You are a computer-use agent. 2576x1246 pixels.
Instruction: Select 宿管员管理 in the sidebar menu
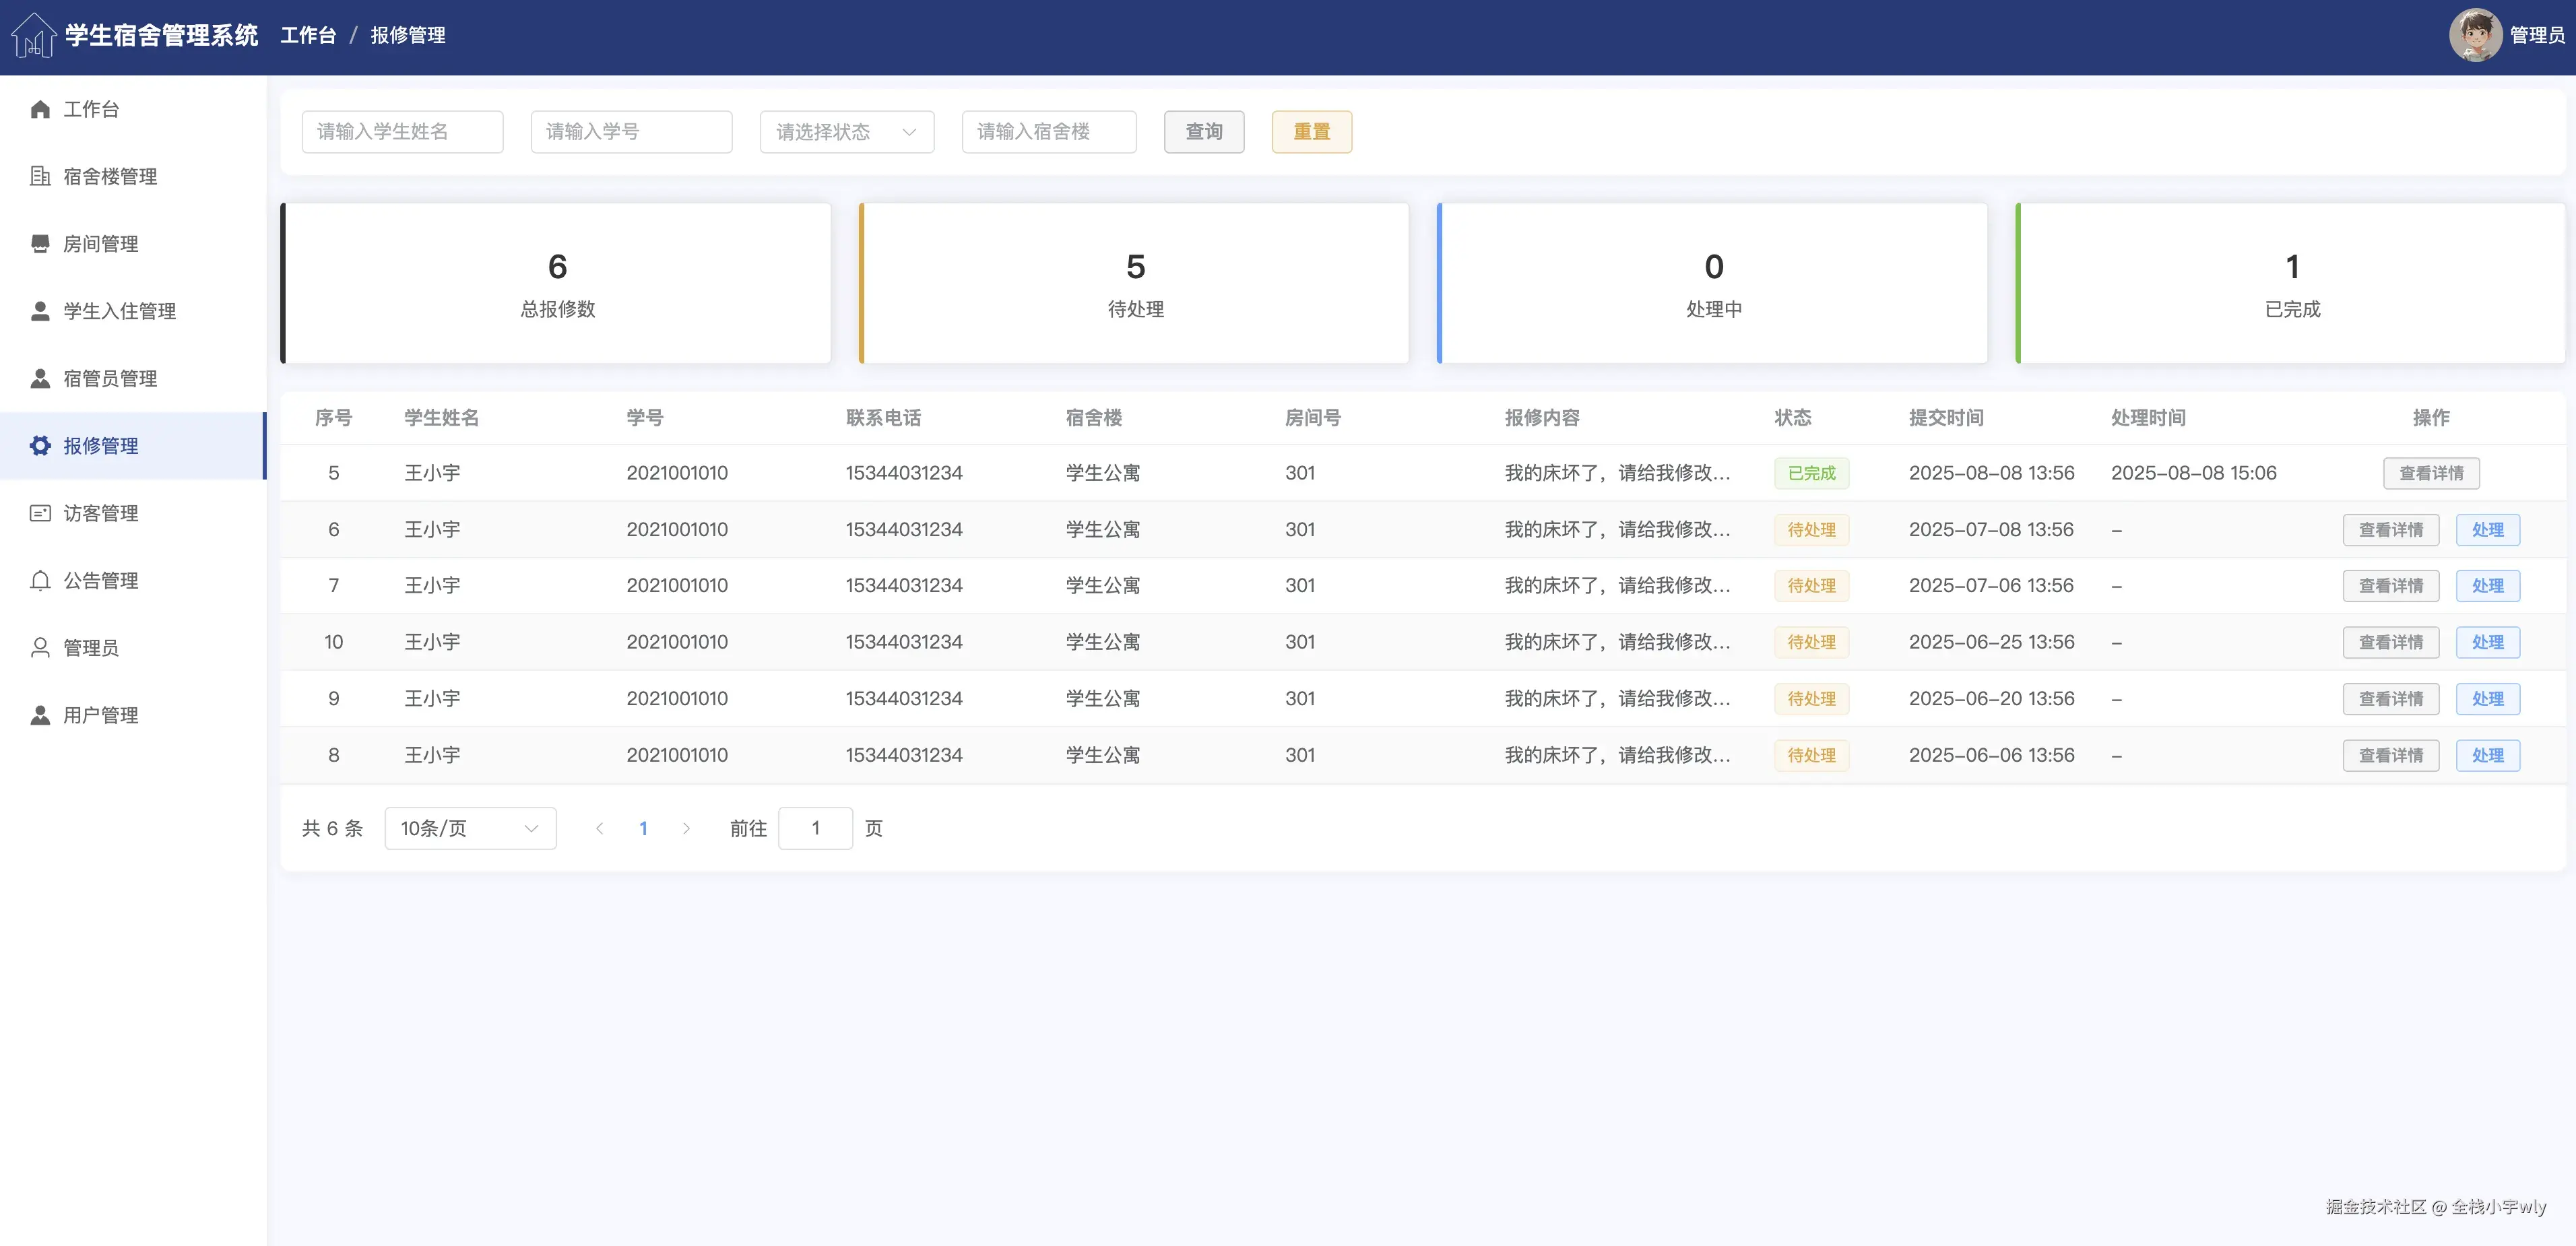pos(110,378)
